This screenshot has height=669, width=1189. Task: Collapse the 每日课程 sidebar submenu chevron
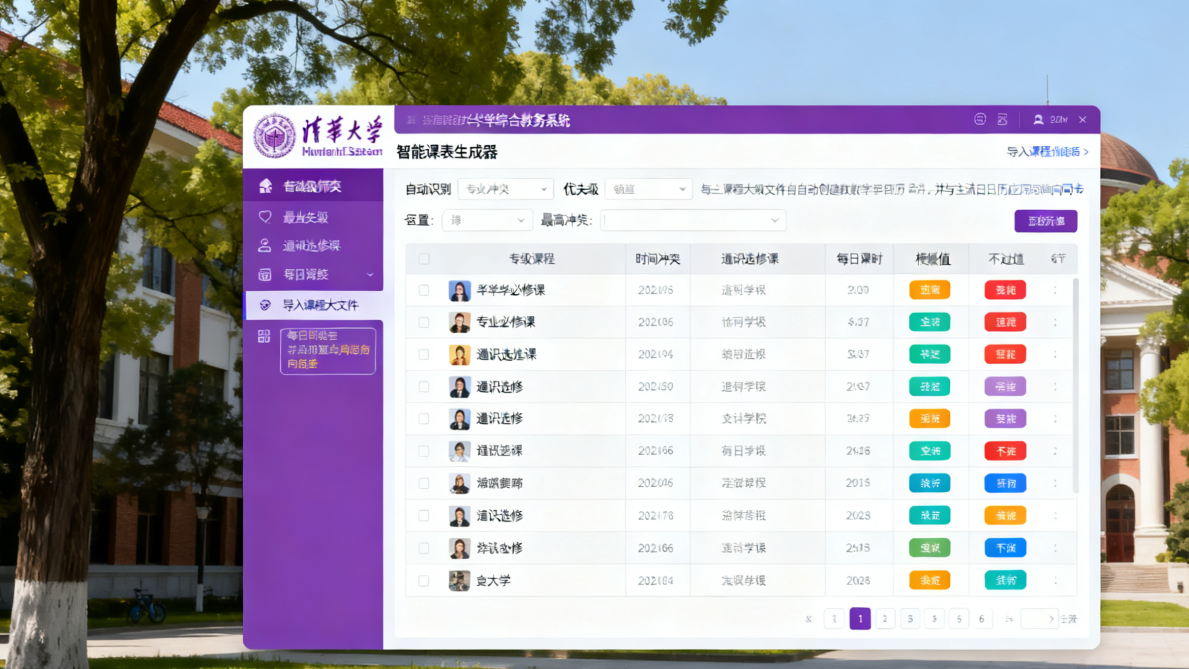pyautogui.click(x=371, y=275)
